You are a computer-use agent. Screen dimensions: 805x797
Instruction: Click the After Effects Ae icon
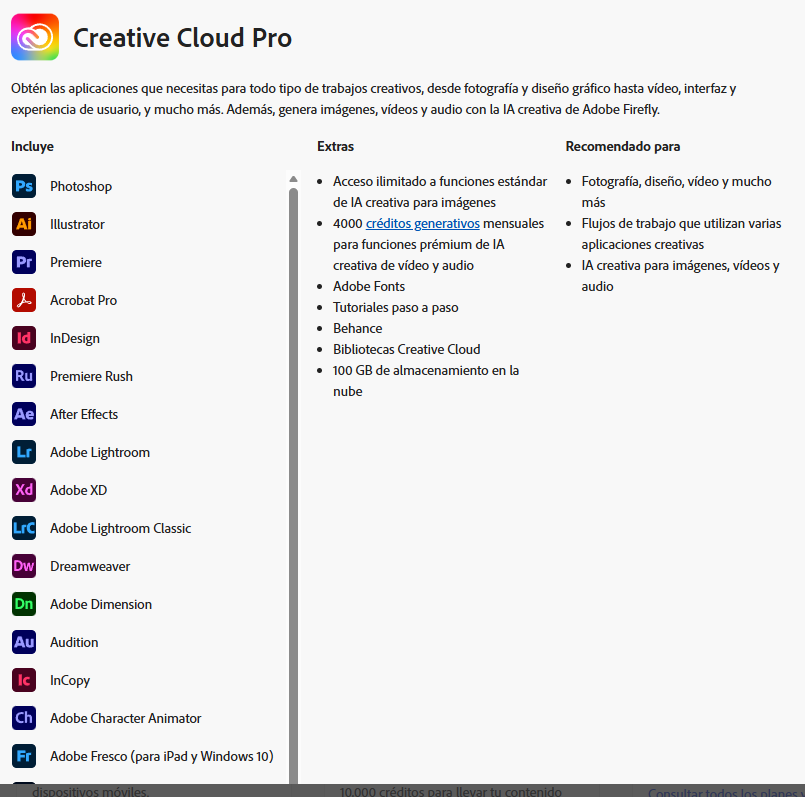point(24,414)
